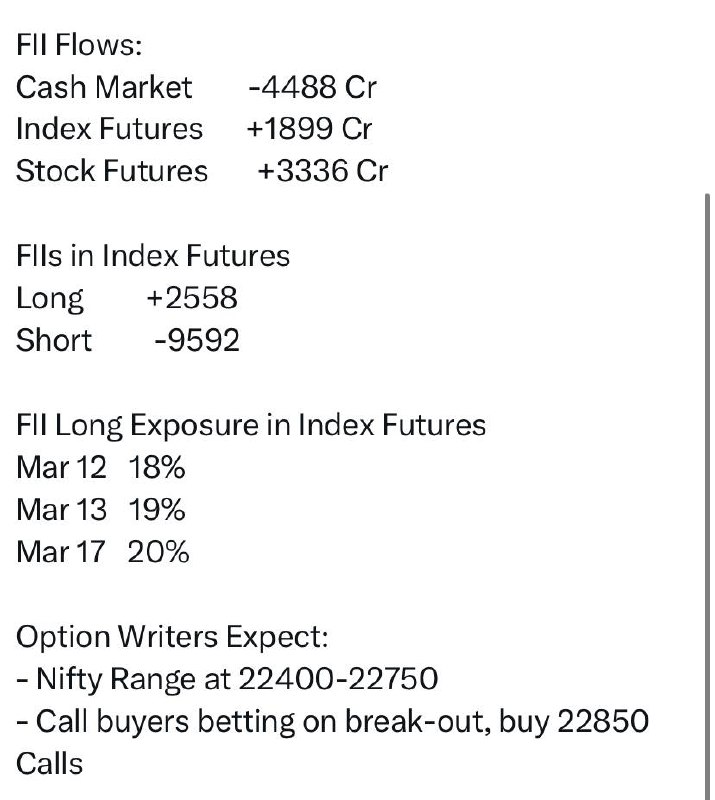
Task: Click the 'FII Flows:' heading
Action: coord(79,44)
